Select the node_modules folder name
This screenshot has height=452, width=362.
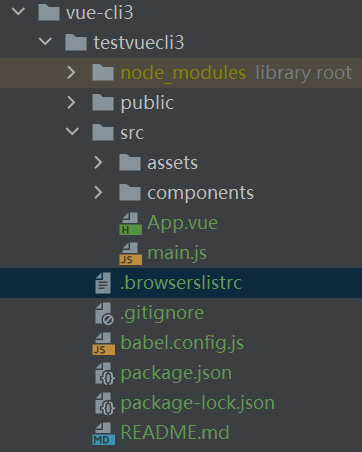183,73
